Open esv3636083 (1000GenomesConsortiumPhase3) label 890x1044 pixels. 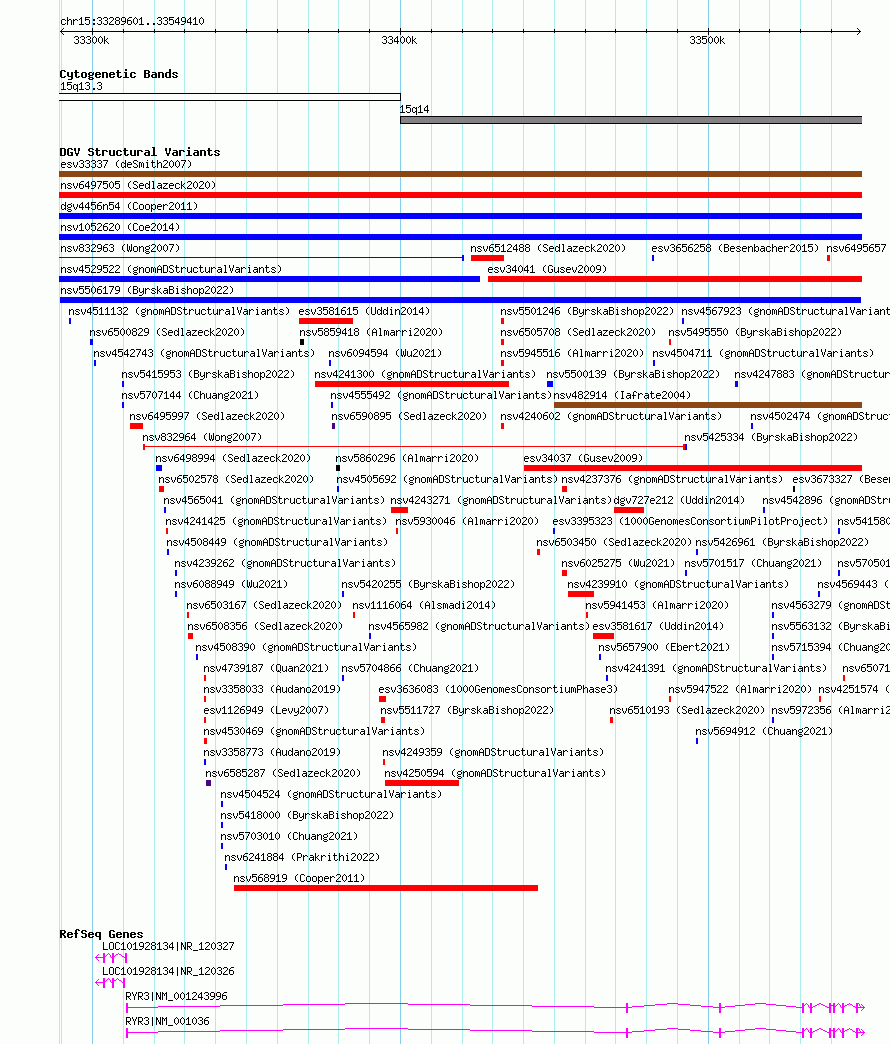pos(498,689)
